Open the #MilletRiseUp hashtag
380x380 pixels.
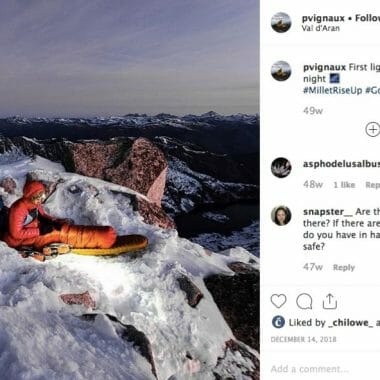(332, 90)
